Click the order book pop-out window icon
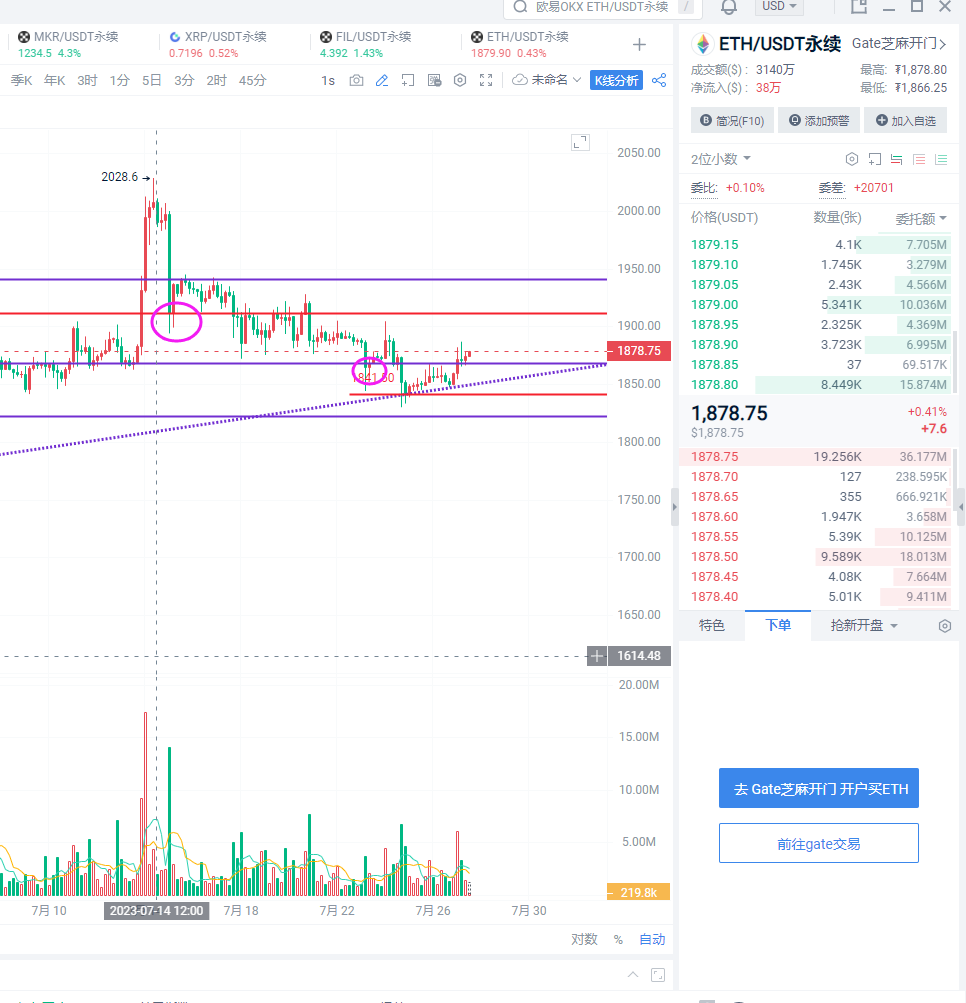The image size is (966, 1003). [x=875, y=159]
